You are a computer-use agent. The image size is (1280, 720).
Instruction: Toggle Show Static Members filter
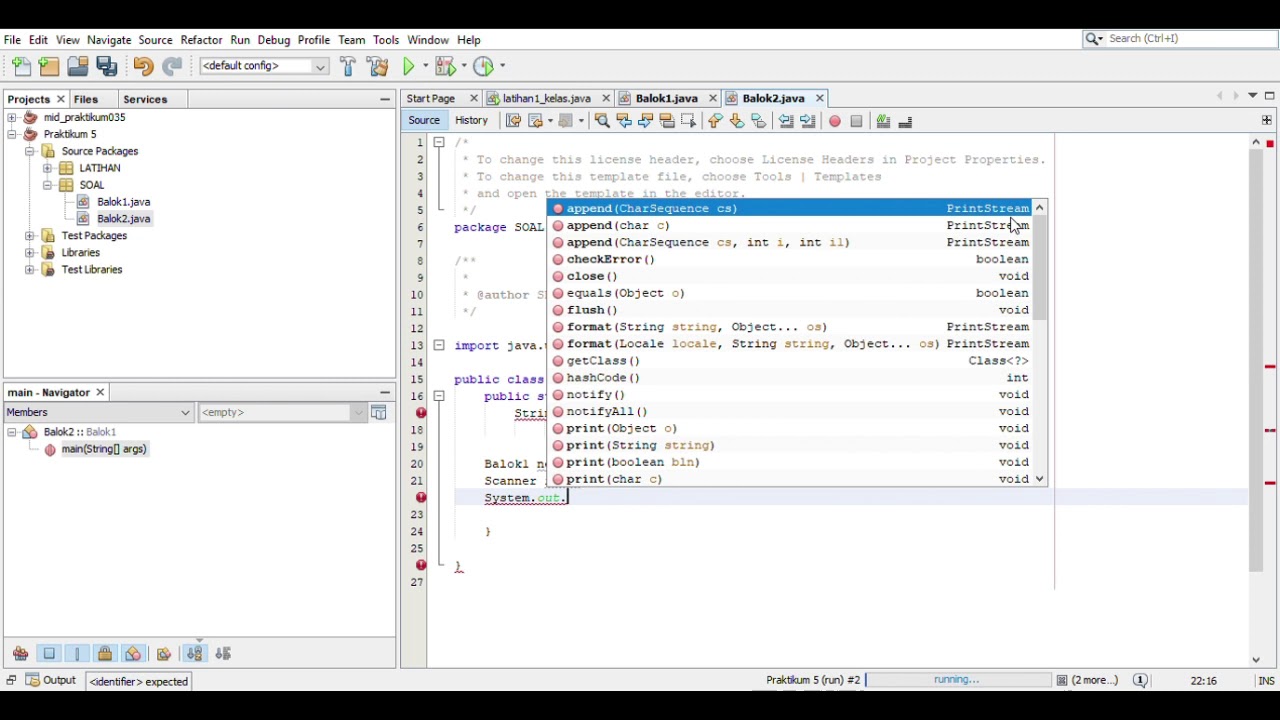(77, 654)
